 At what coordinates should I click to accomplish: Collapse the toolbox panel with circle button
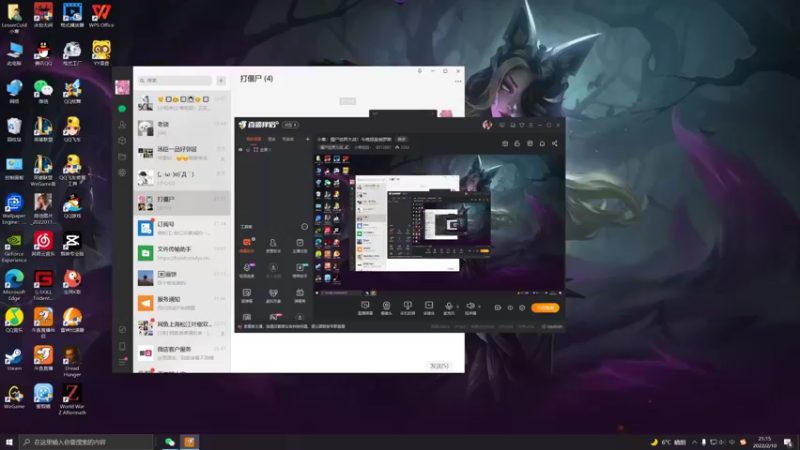[x=304, y=227]
